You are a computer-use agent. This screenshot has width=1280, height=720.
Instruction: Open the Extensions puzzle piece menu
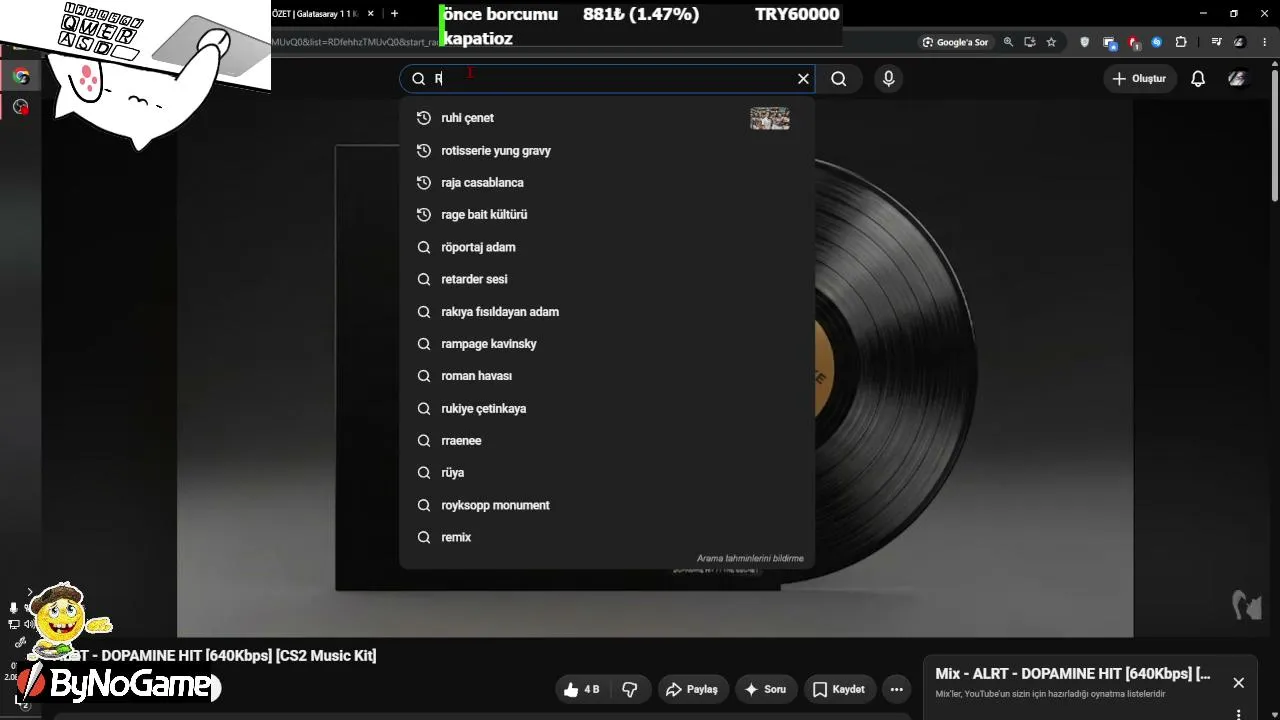[1181, 42]
